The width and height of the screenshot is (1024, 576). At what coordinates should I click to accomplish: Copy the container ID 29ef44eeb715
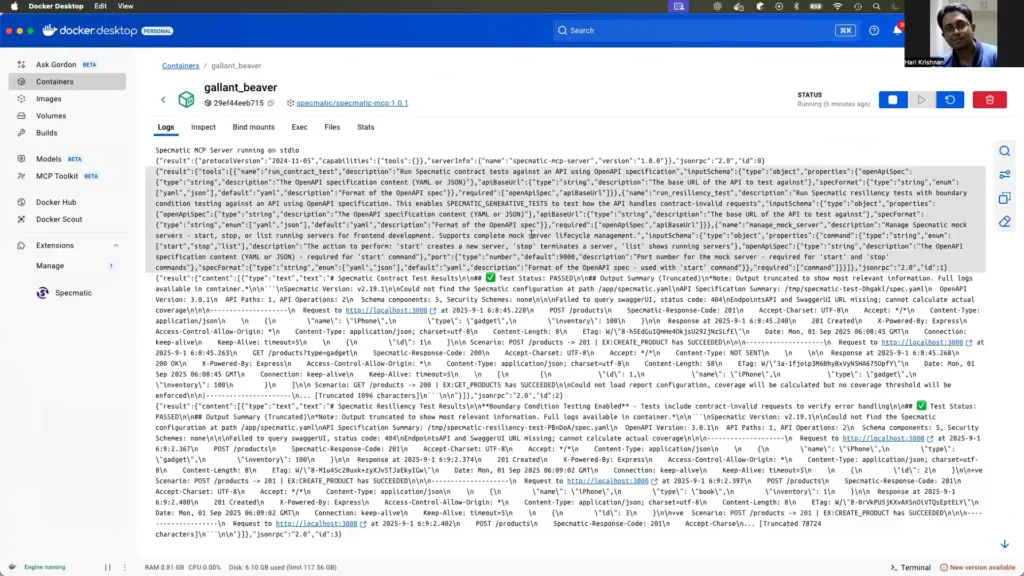point(273,103)
